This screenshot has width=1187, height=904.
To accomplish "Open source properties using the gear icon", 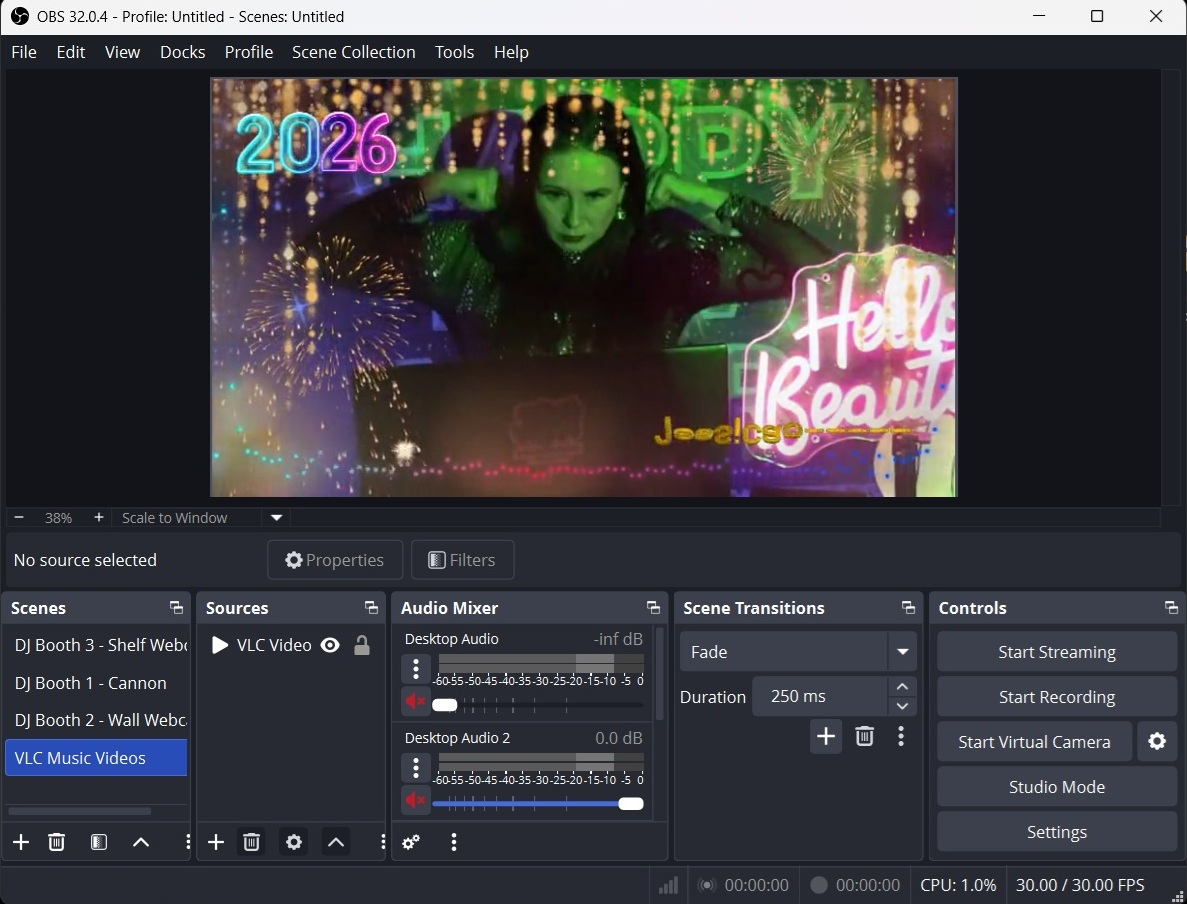I will 294,842.
